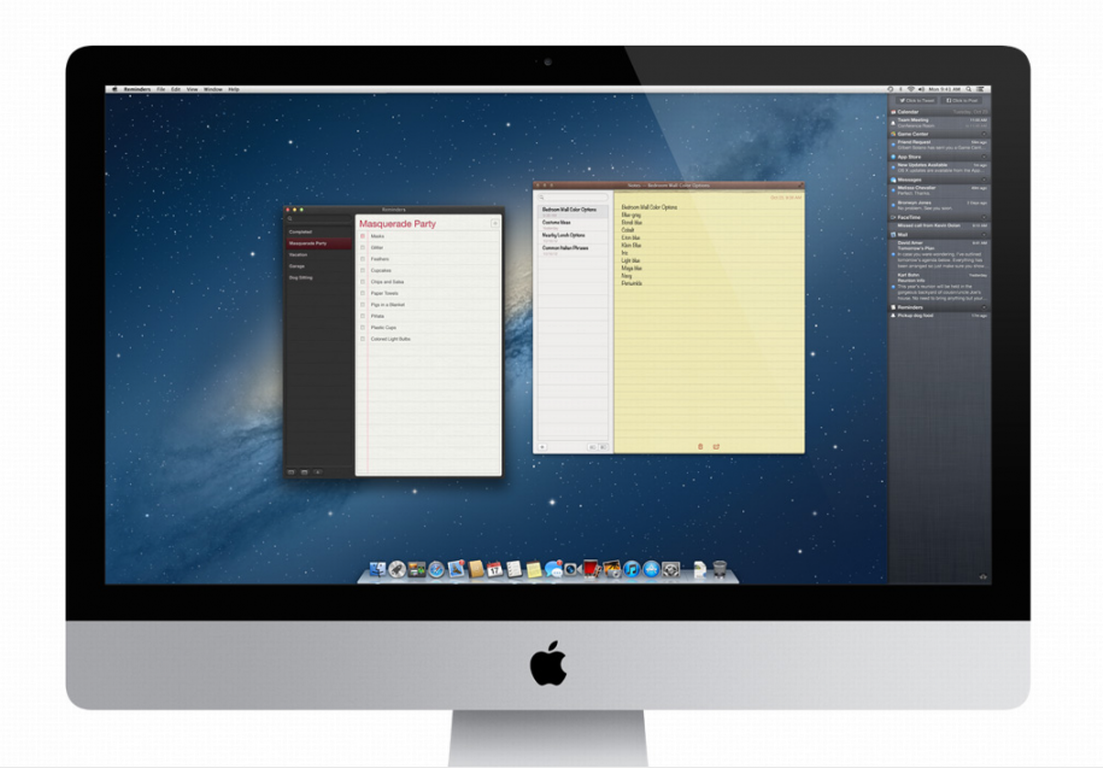1103x768 pixels.
Task: Open Finder from the dock
Action: click(378, 569)
